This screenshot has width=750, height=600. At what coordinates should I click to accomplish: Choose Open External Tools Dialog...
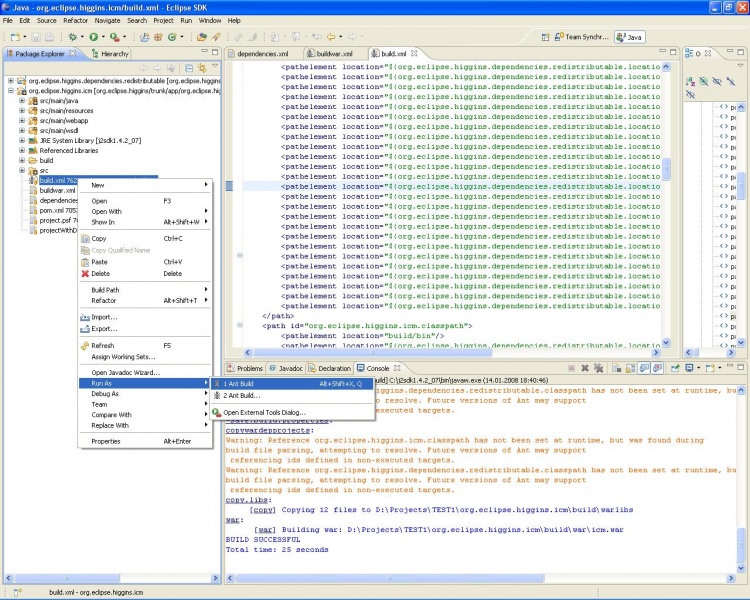pyautogui.click(x=292, y=412)
